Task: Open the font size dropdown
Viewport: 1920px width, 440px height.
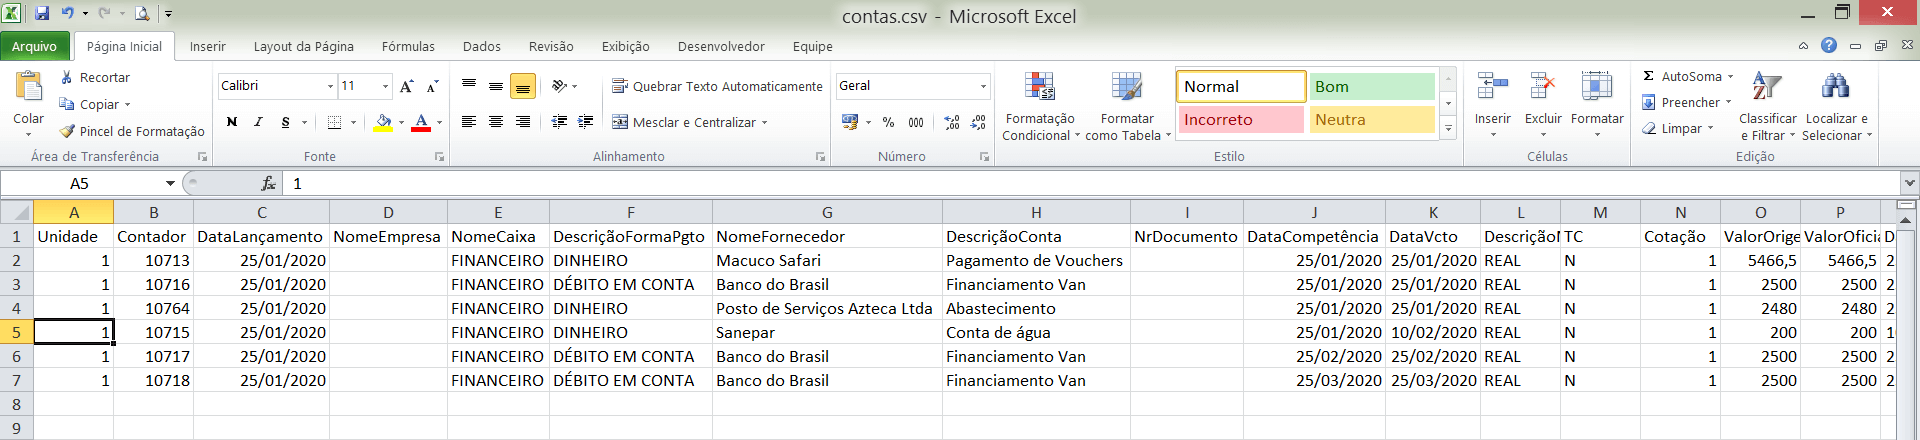Action: click(x=385, y=86)
